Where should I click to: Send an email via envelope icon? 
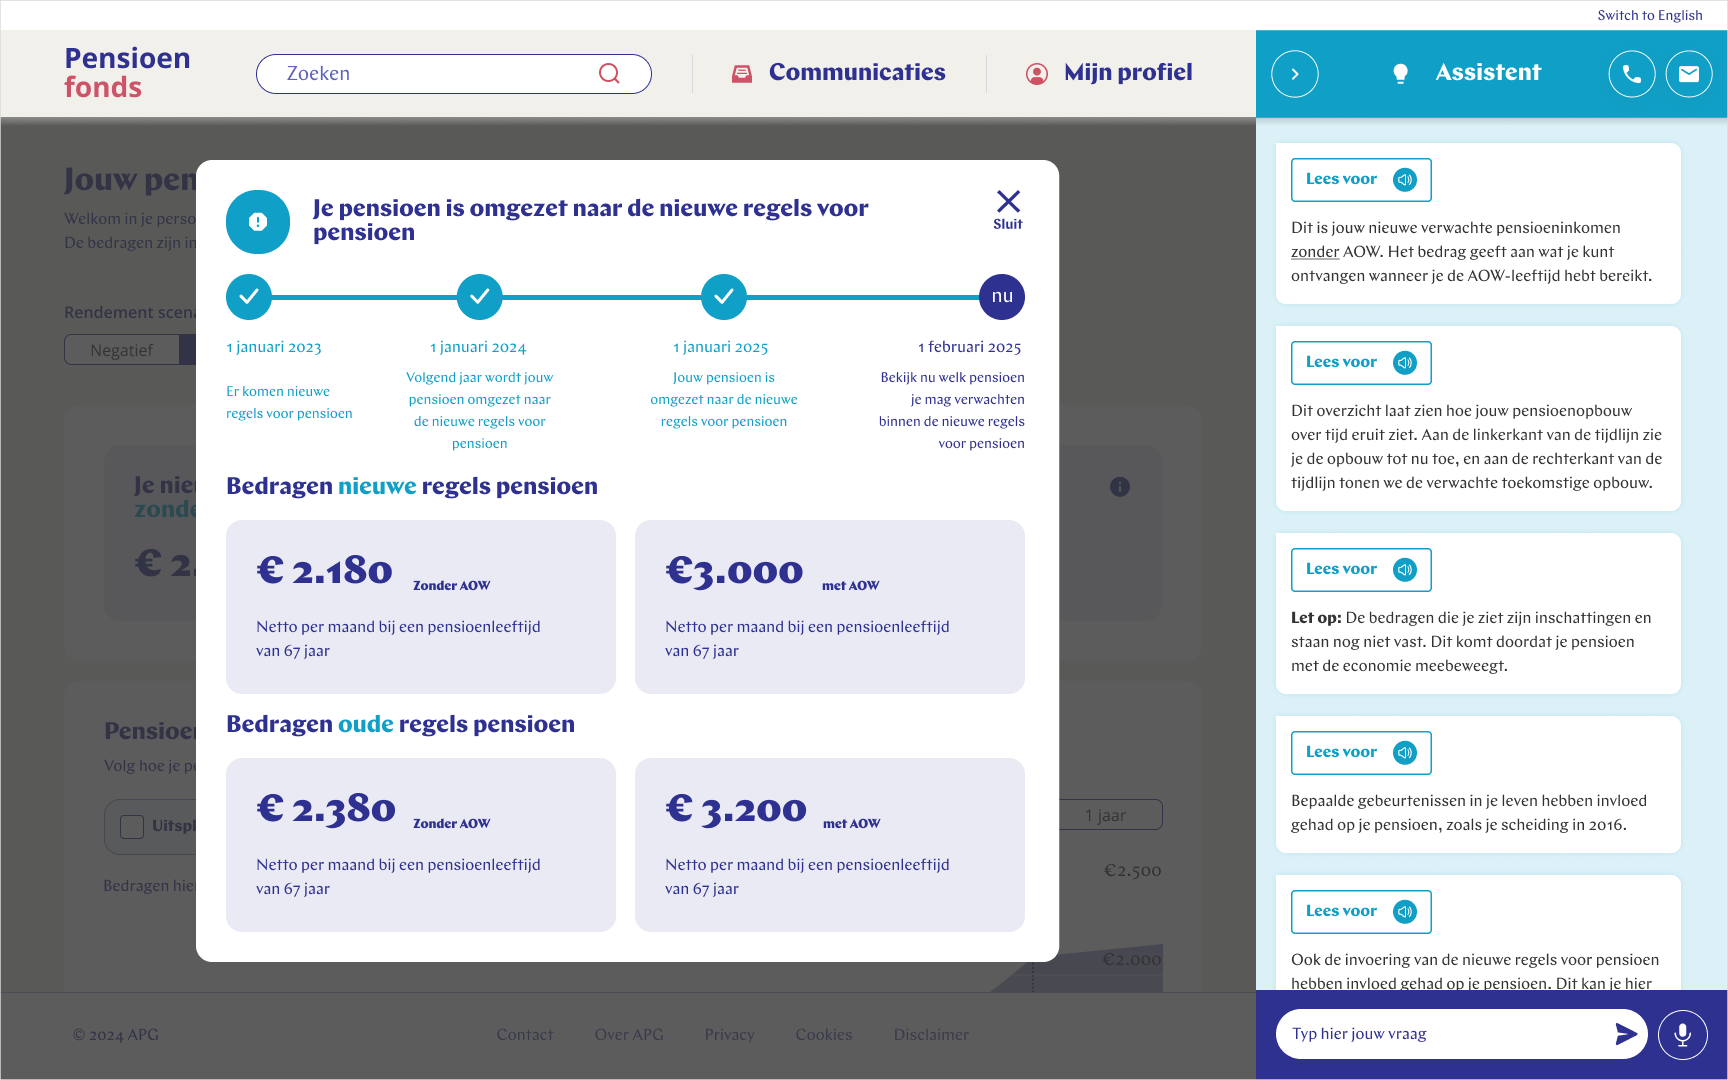point(1689,74)
